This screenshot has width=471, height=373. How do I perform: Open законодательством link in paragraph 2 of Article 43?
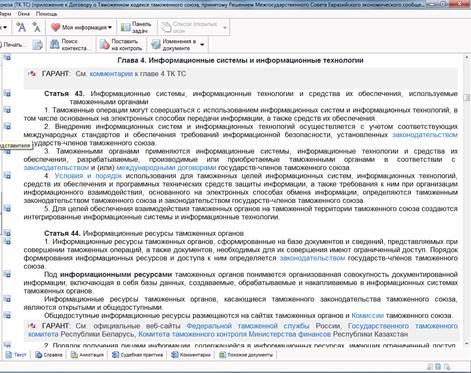coord(425,135)
